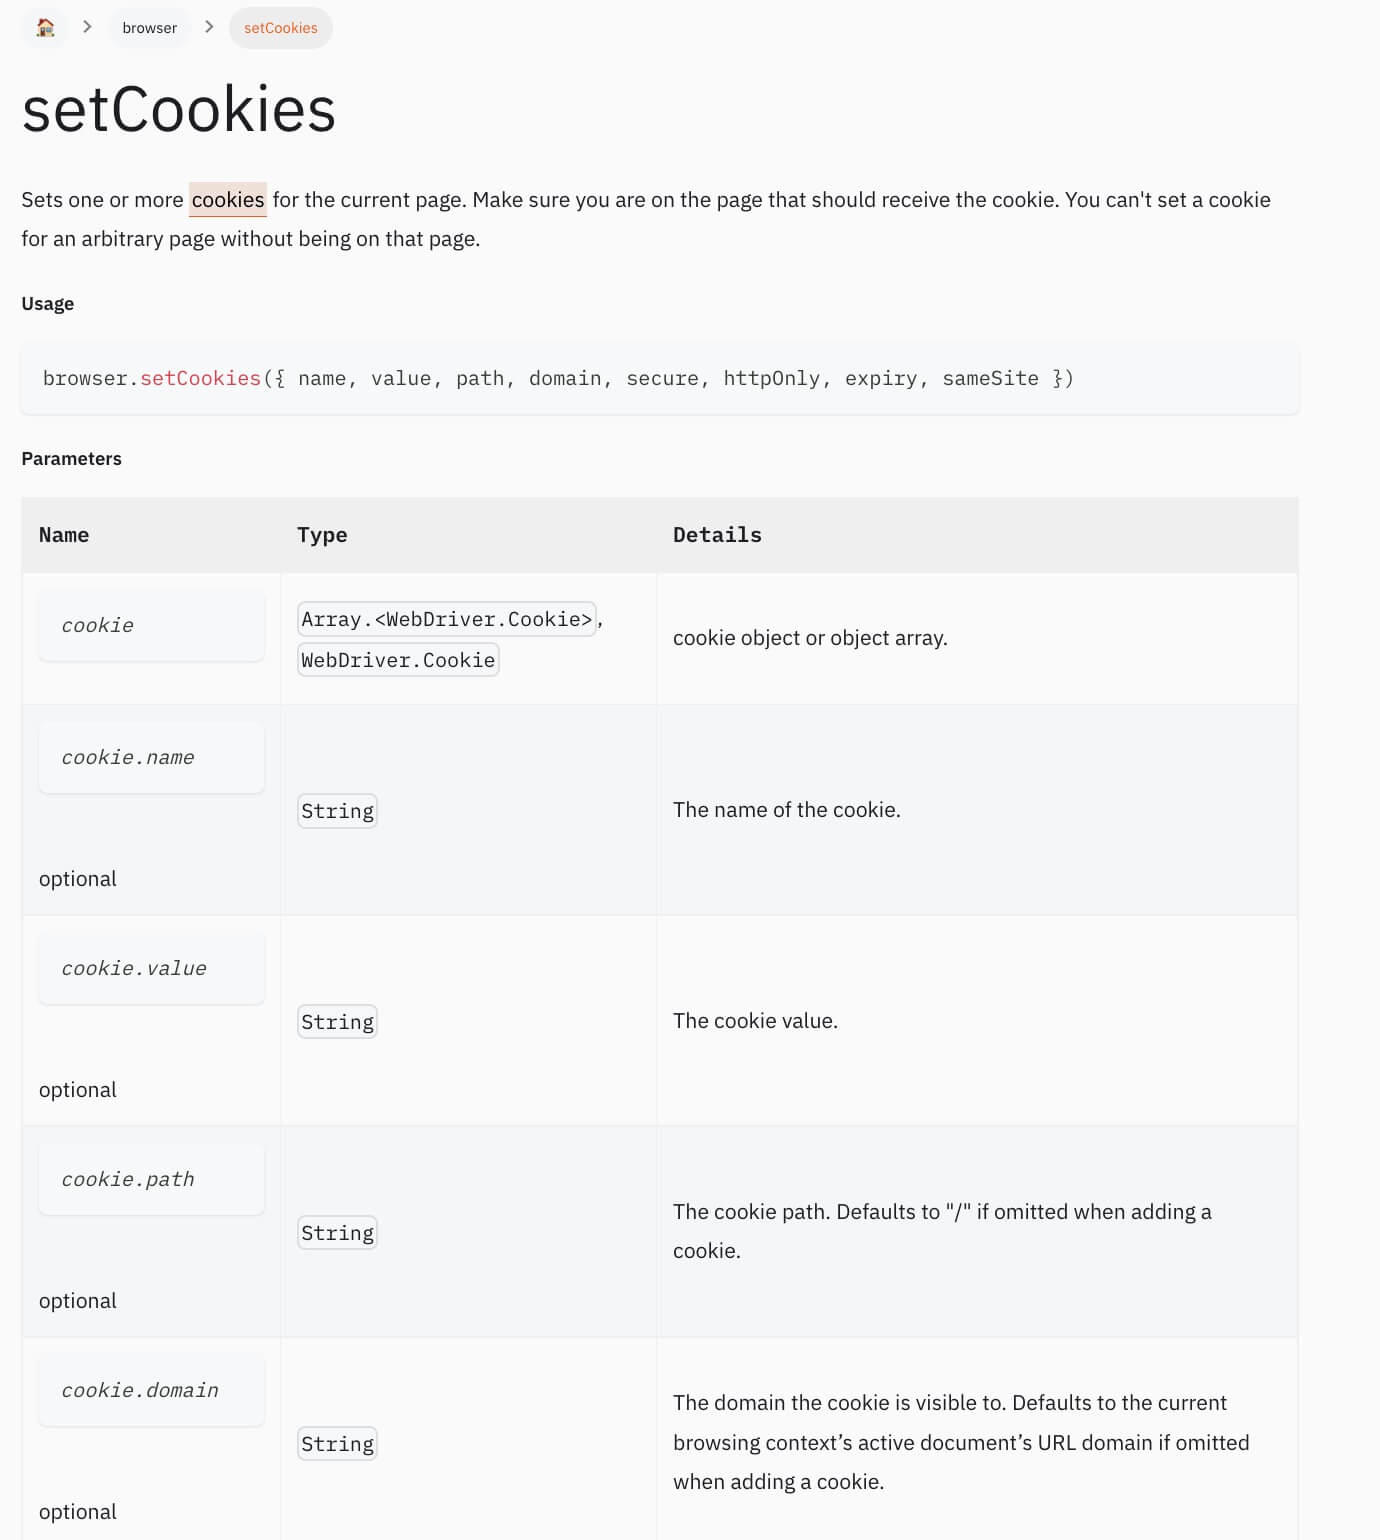Select the cookie.path parameter box
Image resolution: width=1380 pixels, height=1540 pixels.
(x=151, y=1180)
